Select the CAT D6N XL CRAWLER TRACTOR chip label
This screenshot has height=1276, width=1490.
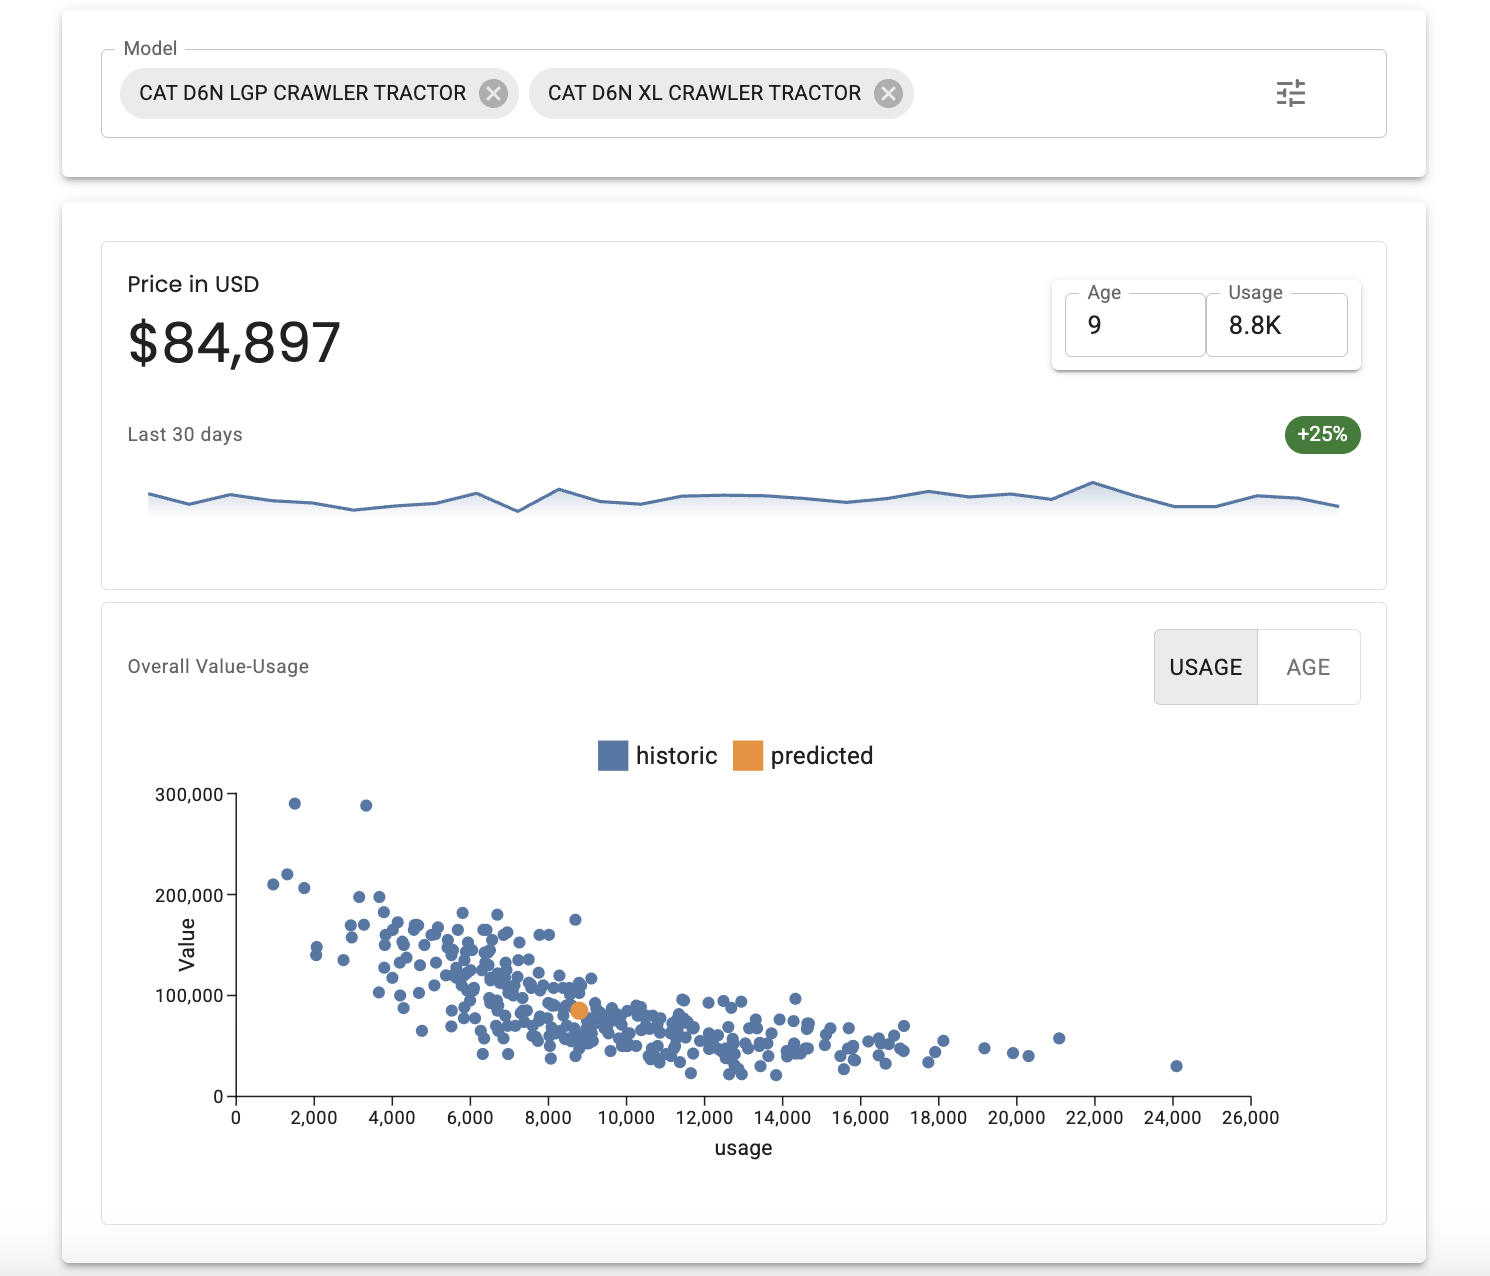704,93
